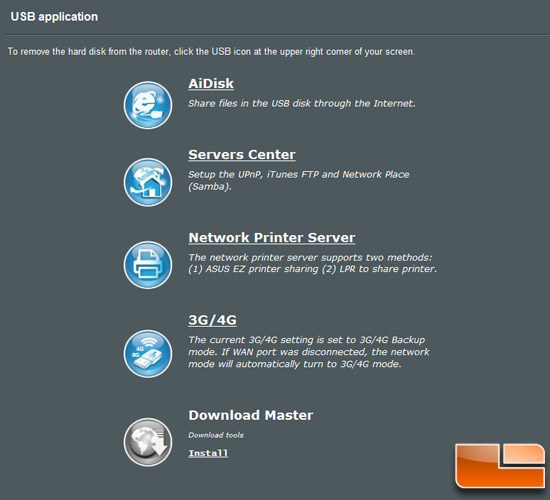Click the ASUS EZ printer sharing description
This screenshot has height=500, width=550.
coord(312,263)
